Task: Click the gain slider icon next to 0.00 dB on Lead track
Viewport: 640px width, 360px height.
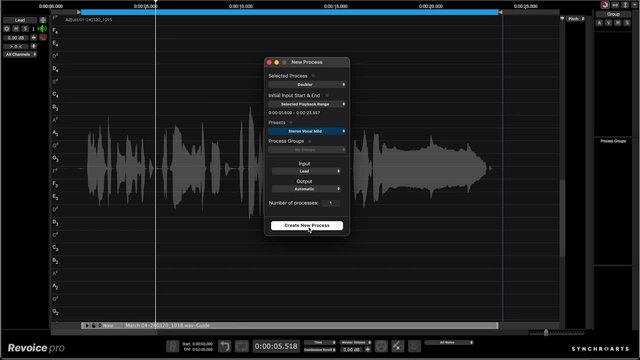Action: click(34, 38)
